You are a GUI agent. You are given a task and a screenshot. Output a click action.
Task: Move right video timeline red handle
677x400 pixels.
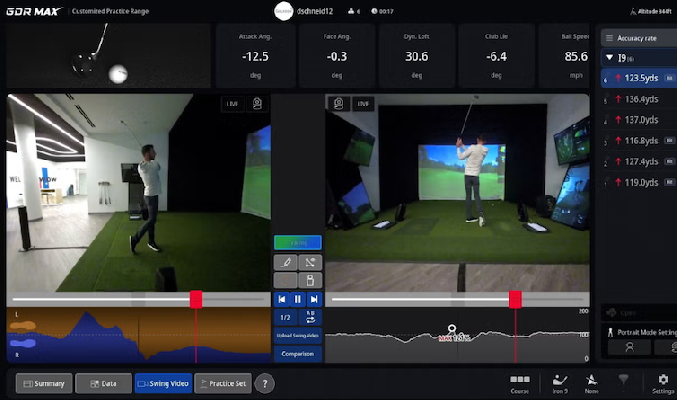click(x=515, y=299)
